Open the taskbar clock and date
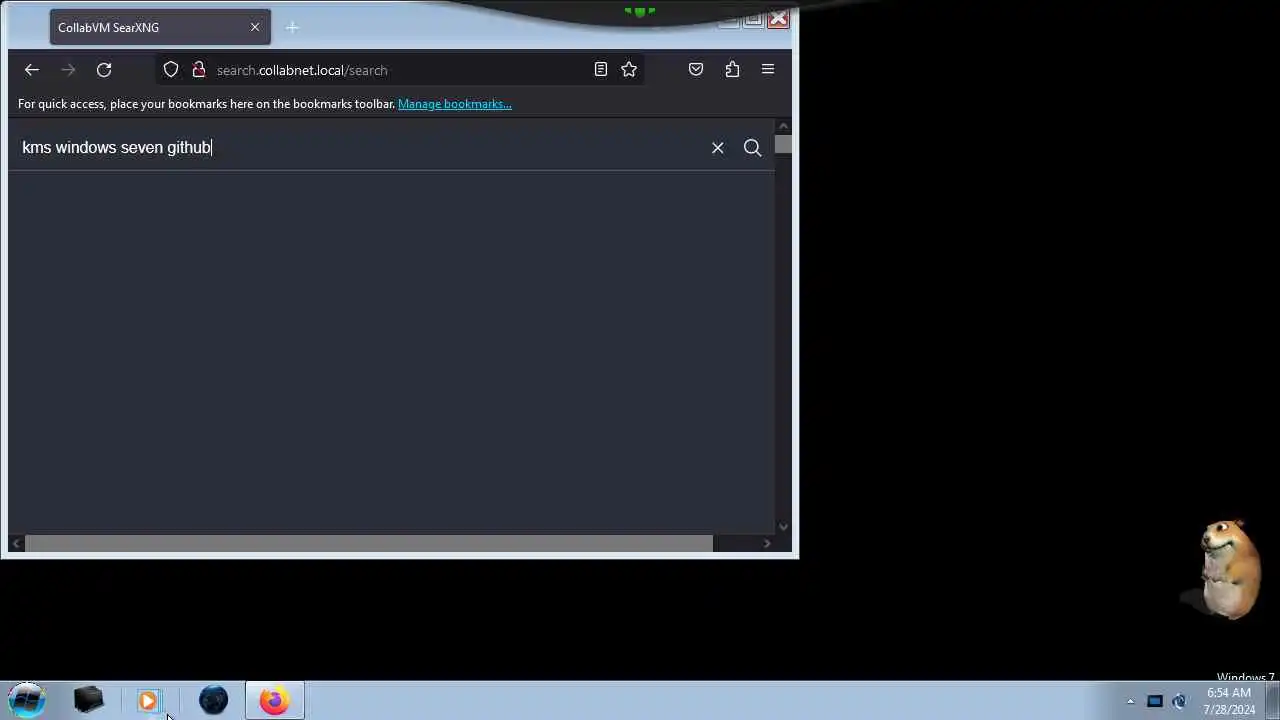1280x720 pixels. [1229, 701]
